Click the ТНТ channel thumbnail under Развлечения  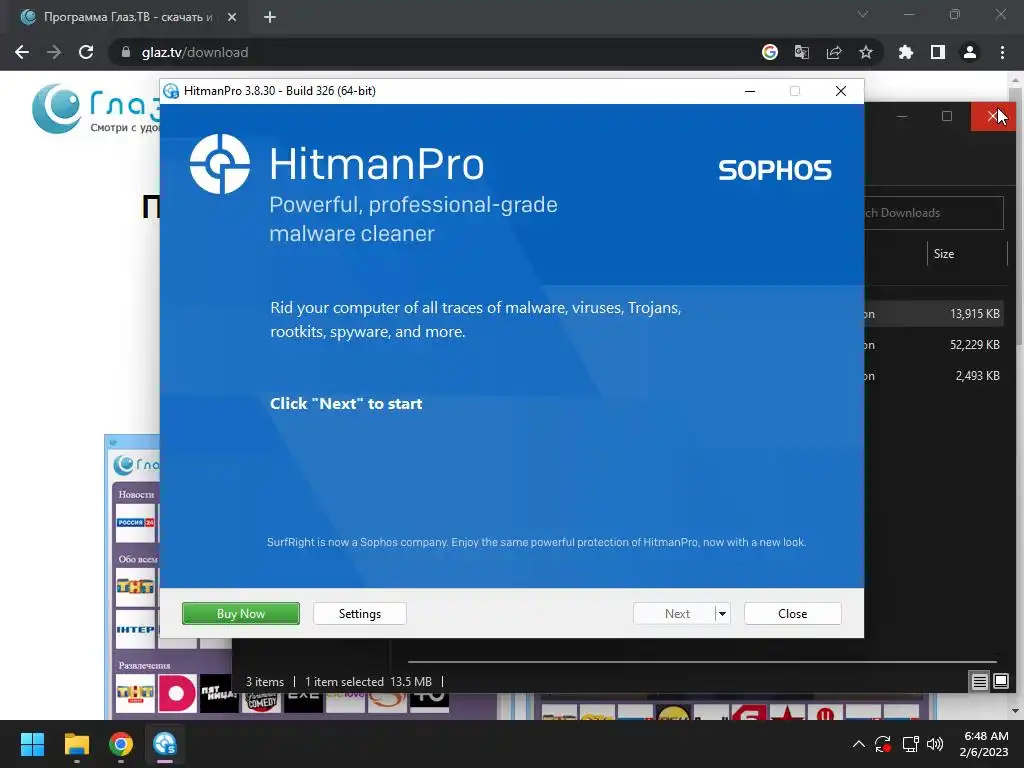[x=135, y=694]
